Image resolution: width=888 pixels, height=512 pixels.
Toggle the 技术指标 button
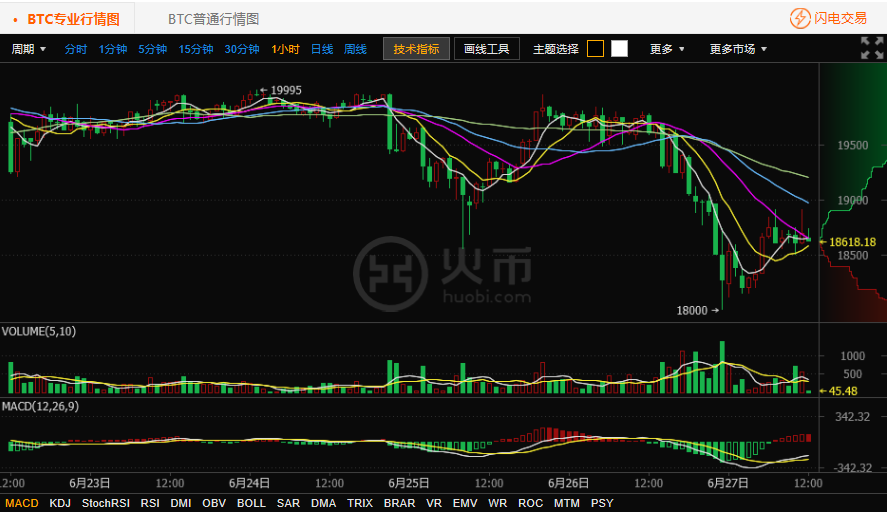(416, 49)
